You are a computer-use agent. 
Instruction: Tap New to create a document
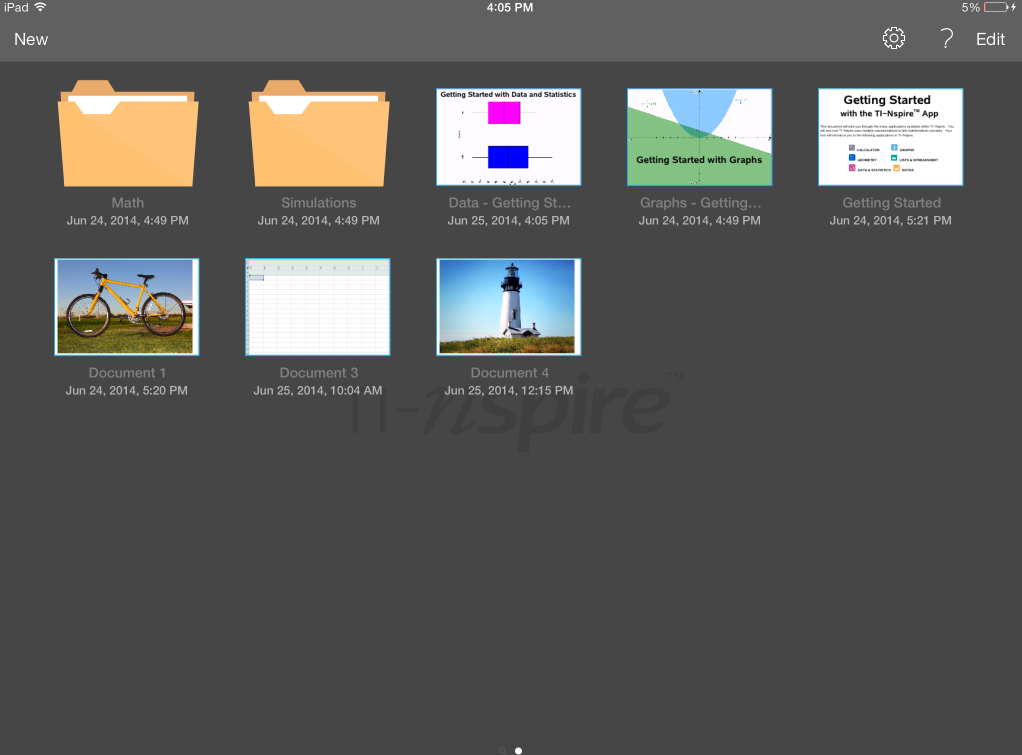point(31,39)
